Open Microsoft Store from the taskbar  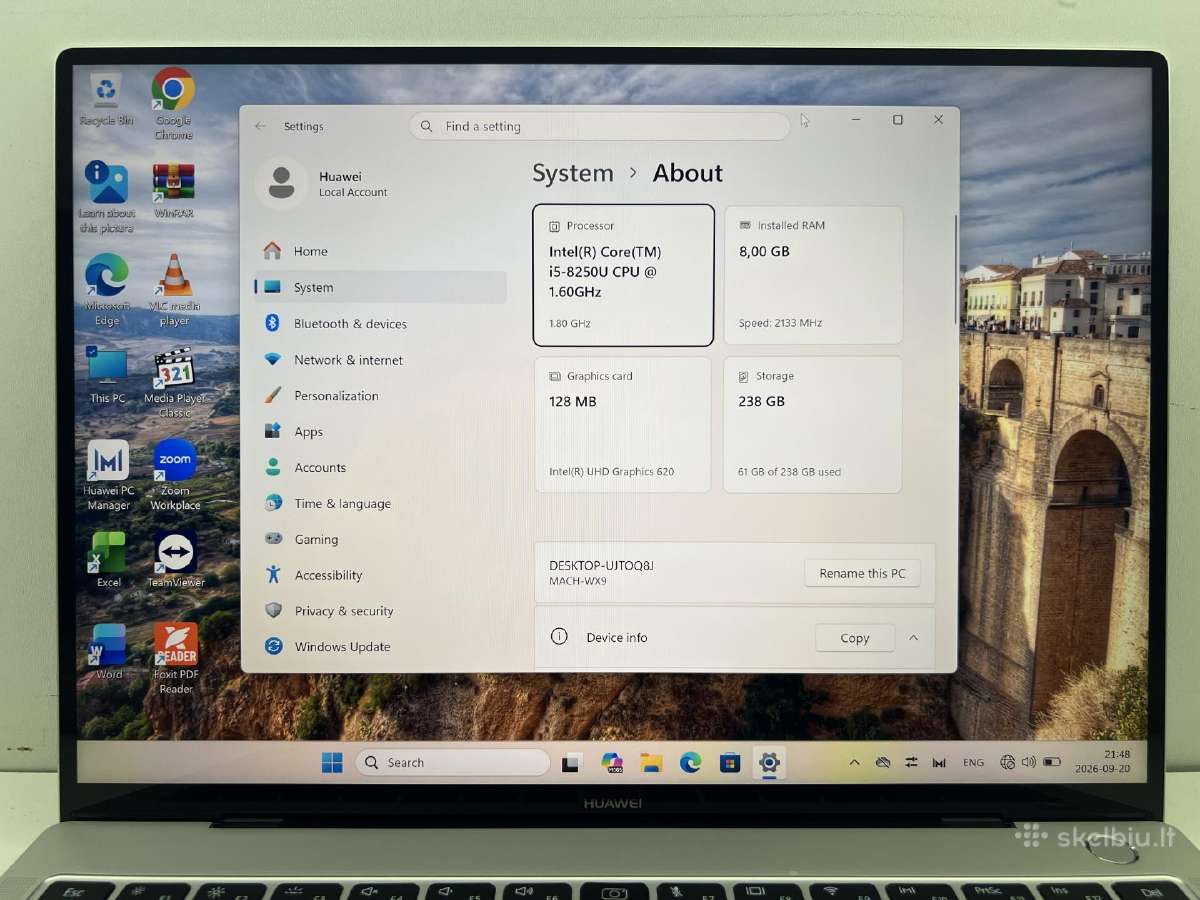point(729,763)
